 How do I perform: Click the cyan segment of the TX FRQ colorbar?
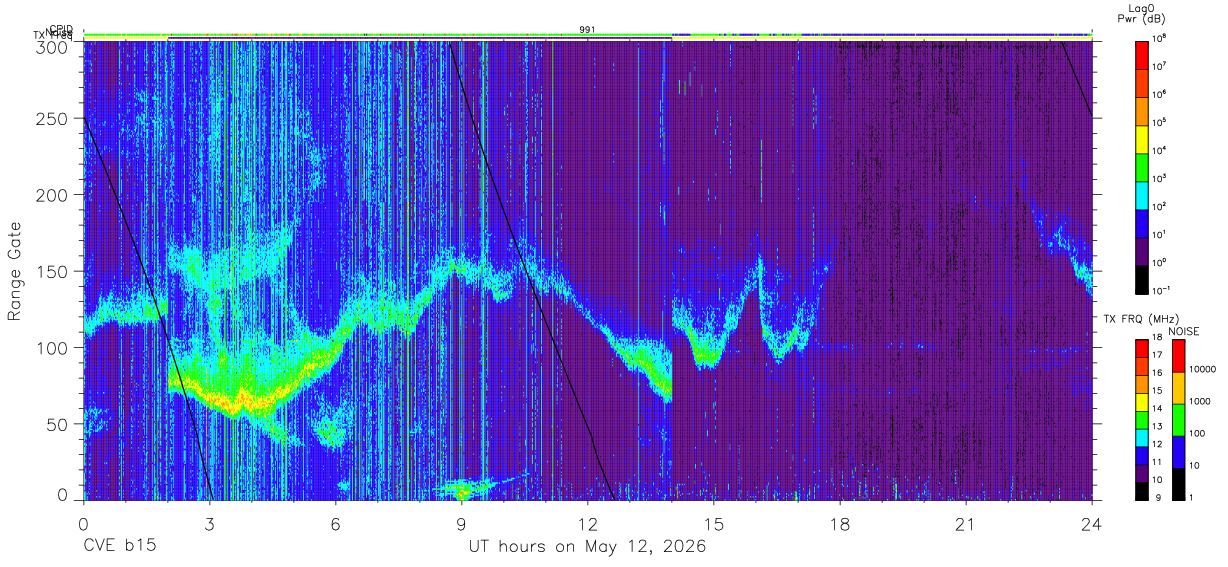pos(1143,439)
